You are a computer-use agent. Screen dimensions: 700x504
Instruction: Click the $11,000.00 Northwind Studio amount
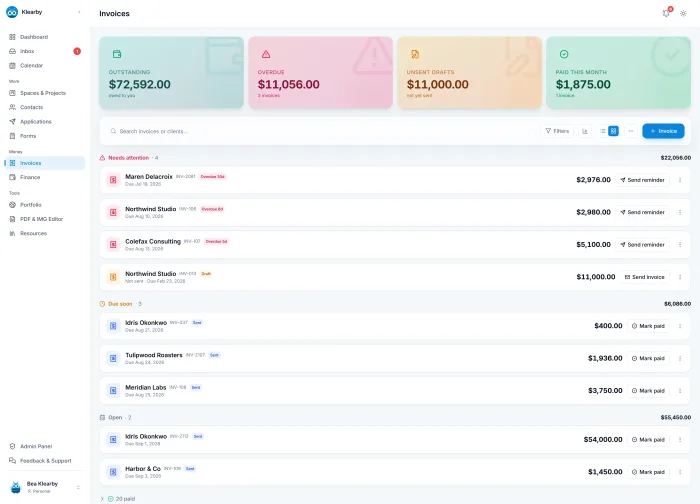click(596, 277)
